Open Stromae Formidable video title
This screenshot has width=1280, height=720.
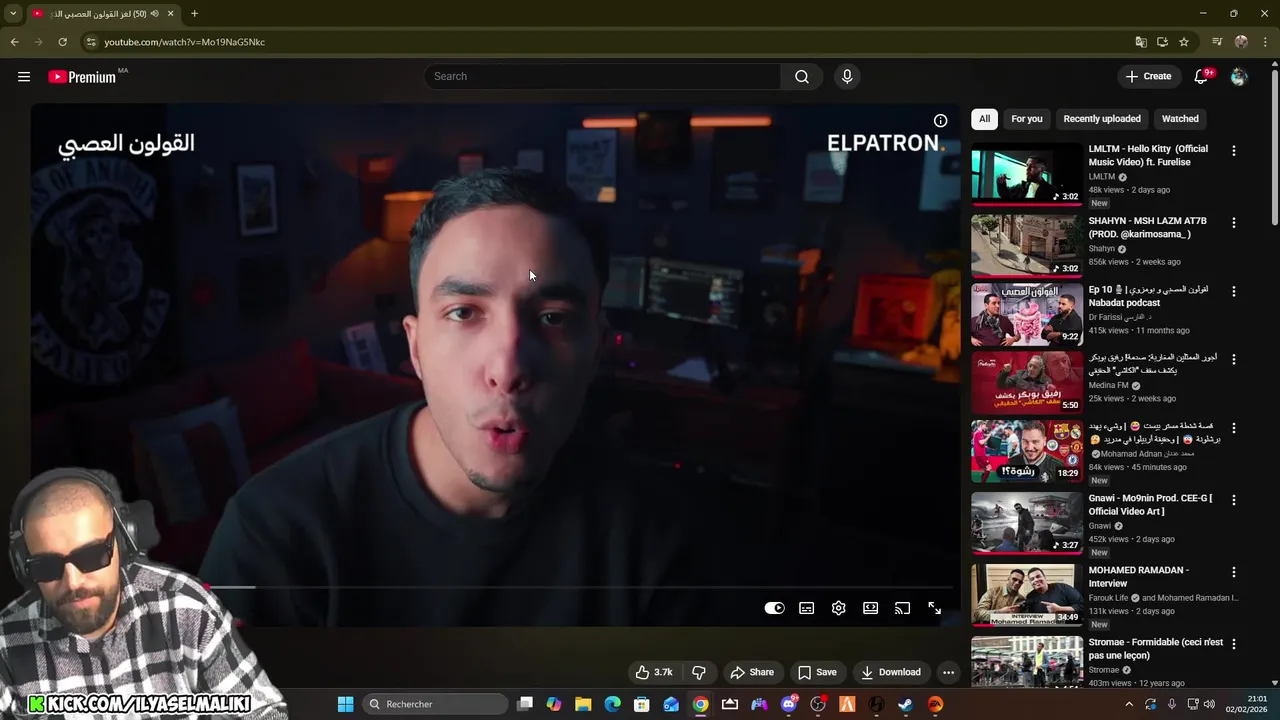point(1156,649)
